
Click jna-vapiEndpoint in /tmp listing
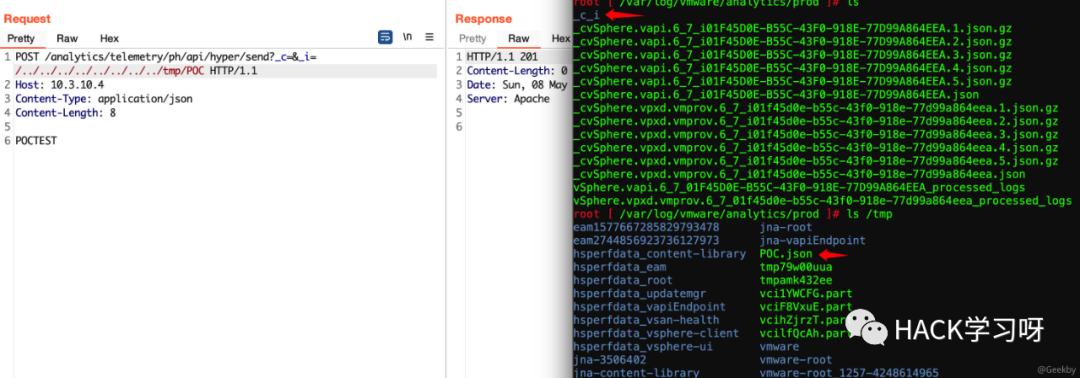click(x=812, y=240)
